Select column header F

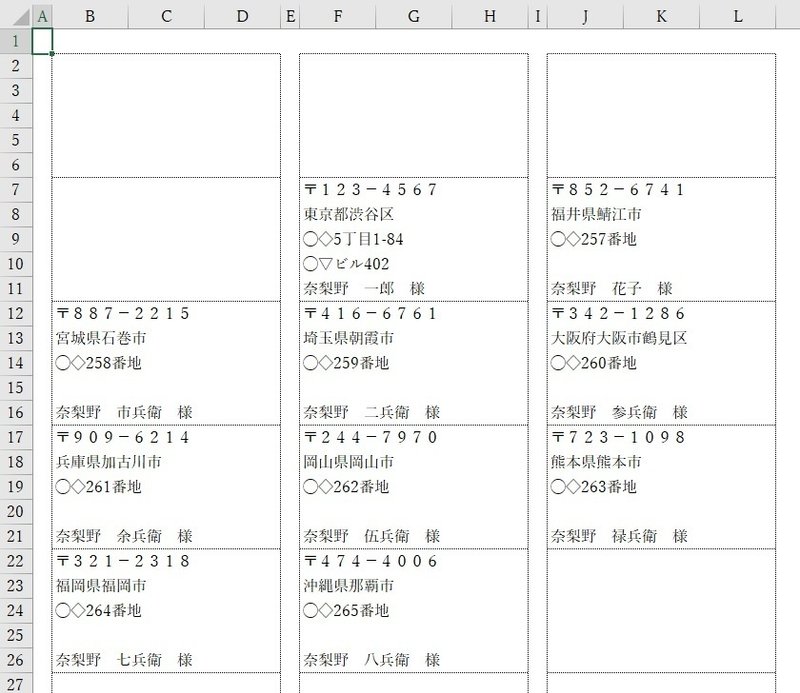(x=338, y=16)
